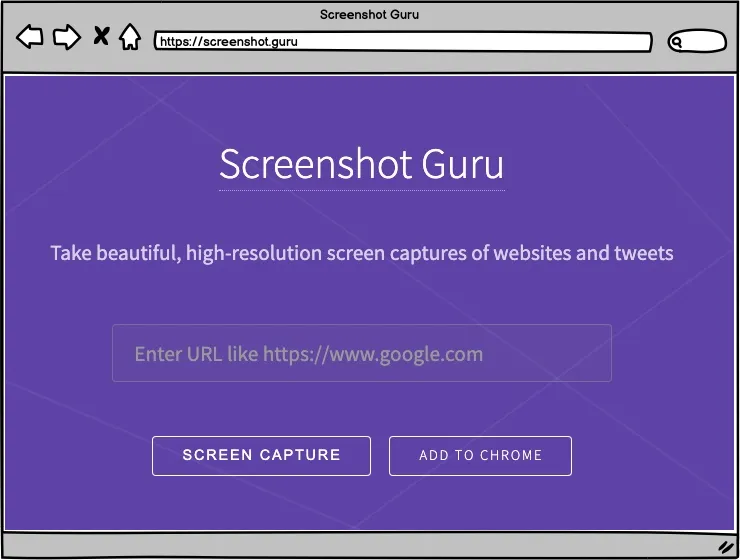The height and width of the screenshot is (560, 740).
Task: Click the window resize grip icon
Action: point(725,546)
